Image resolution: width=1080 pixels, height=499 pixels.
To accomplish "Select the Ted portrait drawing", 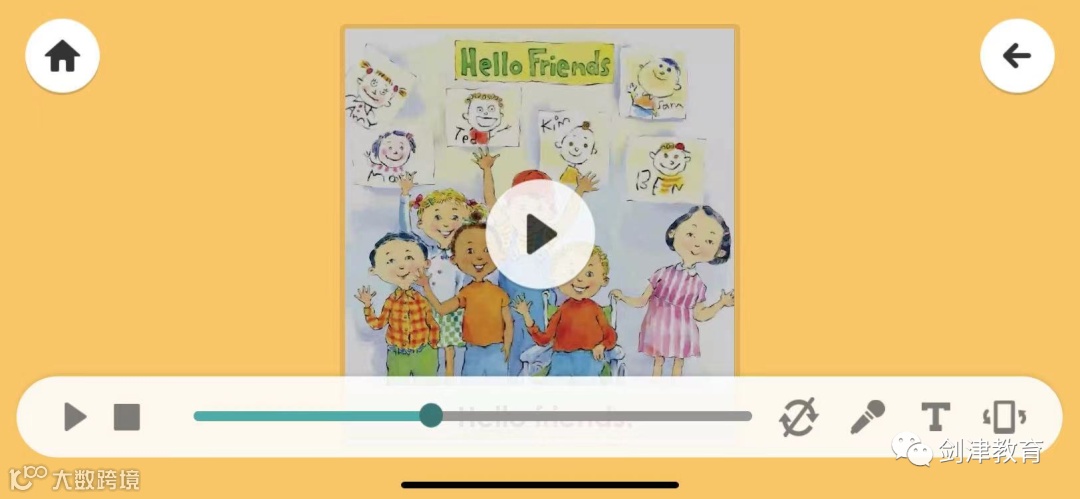I will 482,117.
